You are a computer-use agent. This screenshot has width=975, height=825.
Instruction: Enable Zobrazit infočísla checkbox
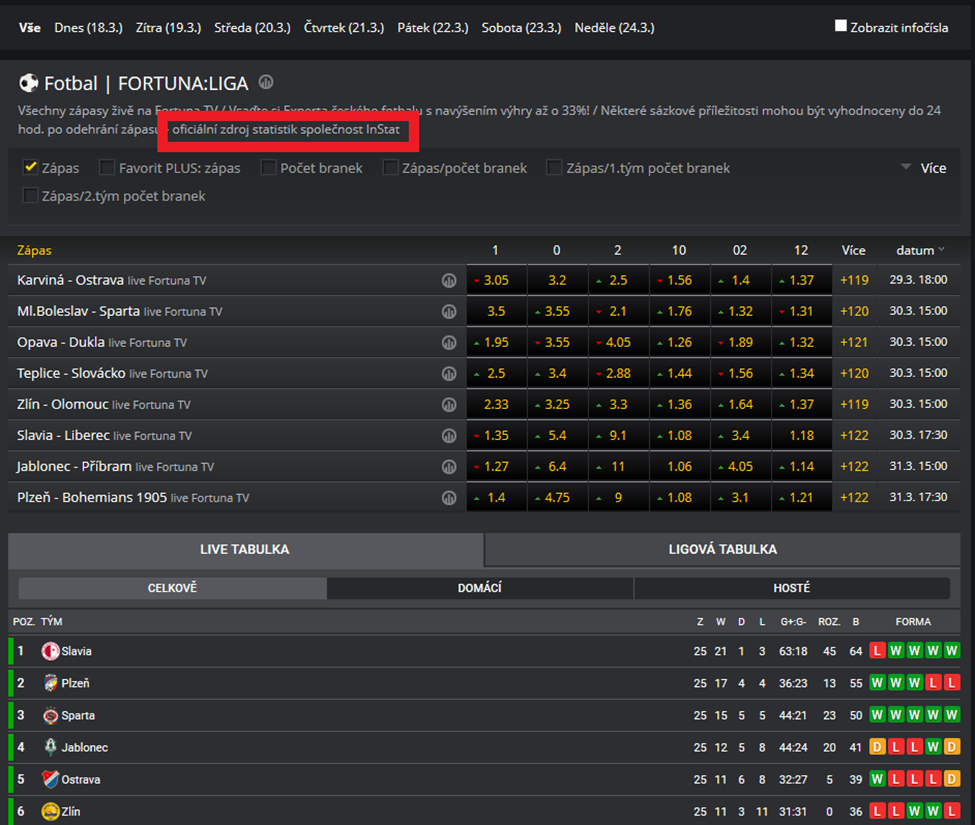pos(841,26)
